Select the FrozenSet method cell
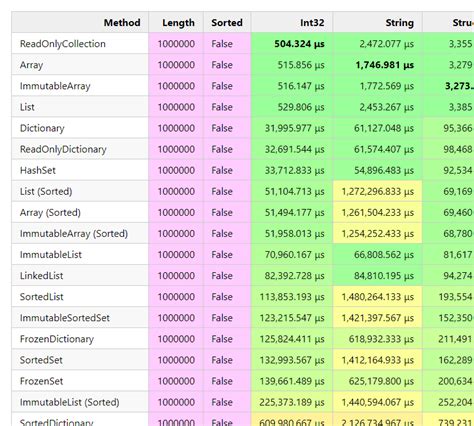This screenshot has height=426, width=474. click(80, 381)
